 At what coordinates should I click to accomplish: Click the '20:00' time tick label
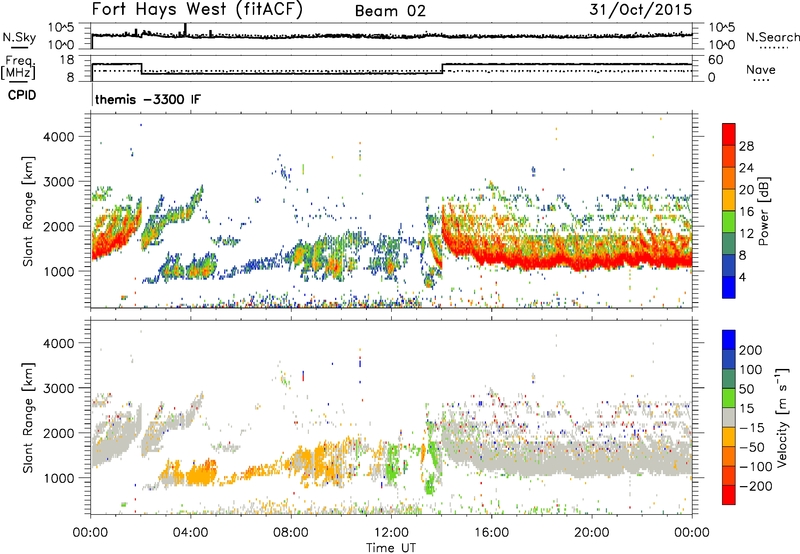point(592,533)
